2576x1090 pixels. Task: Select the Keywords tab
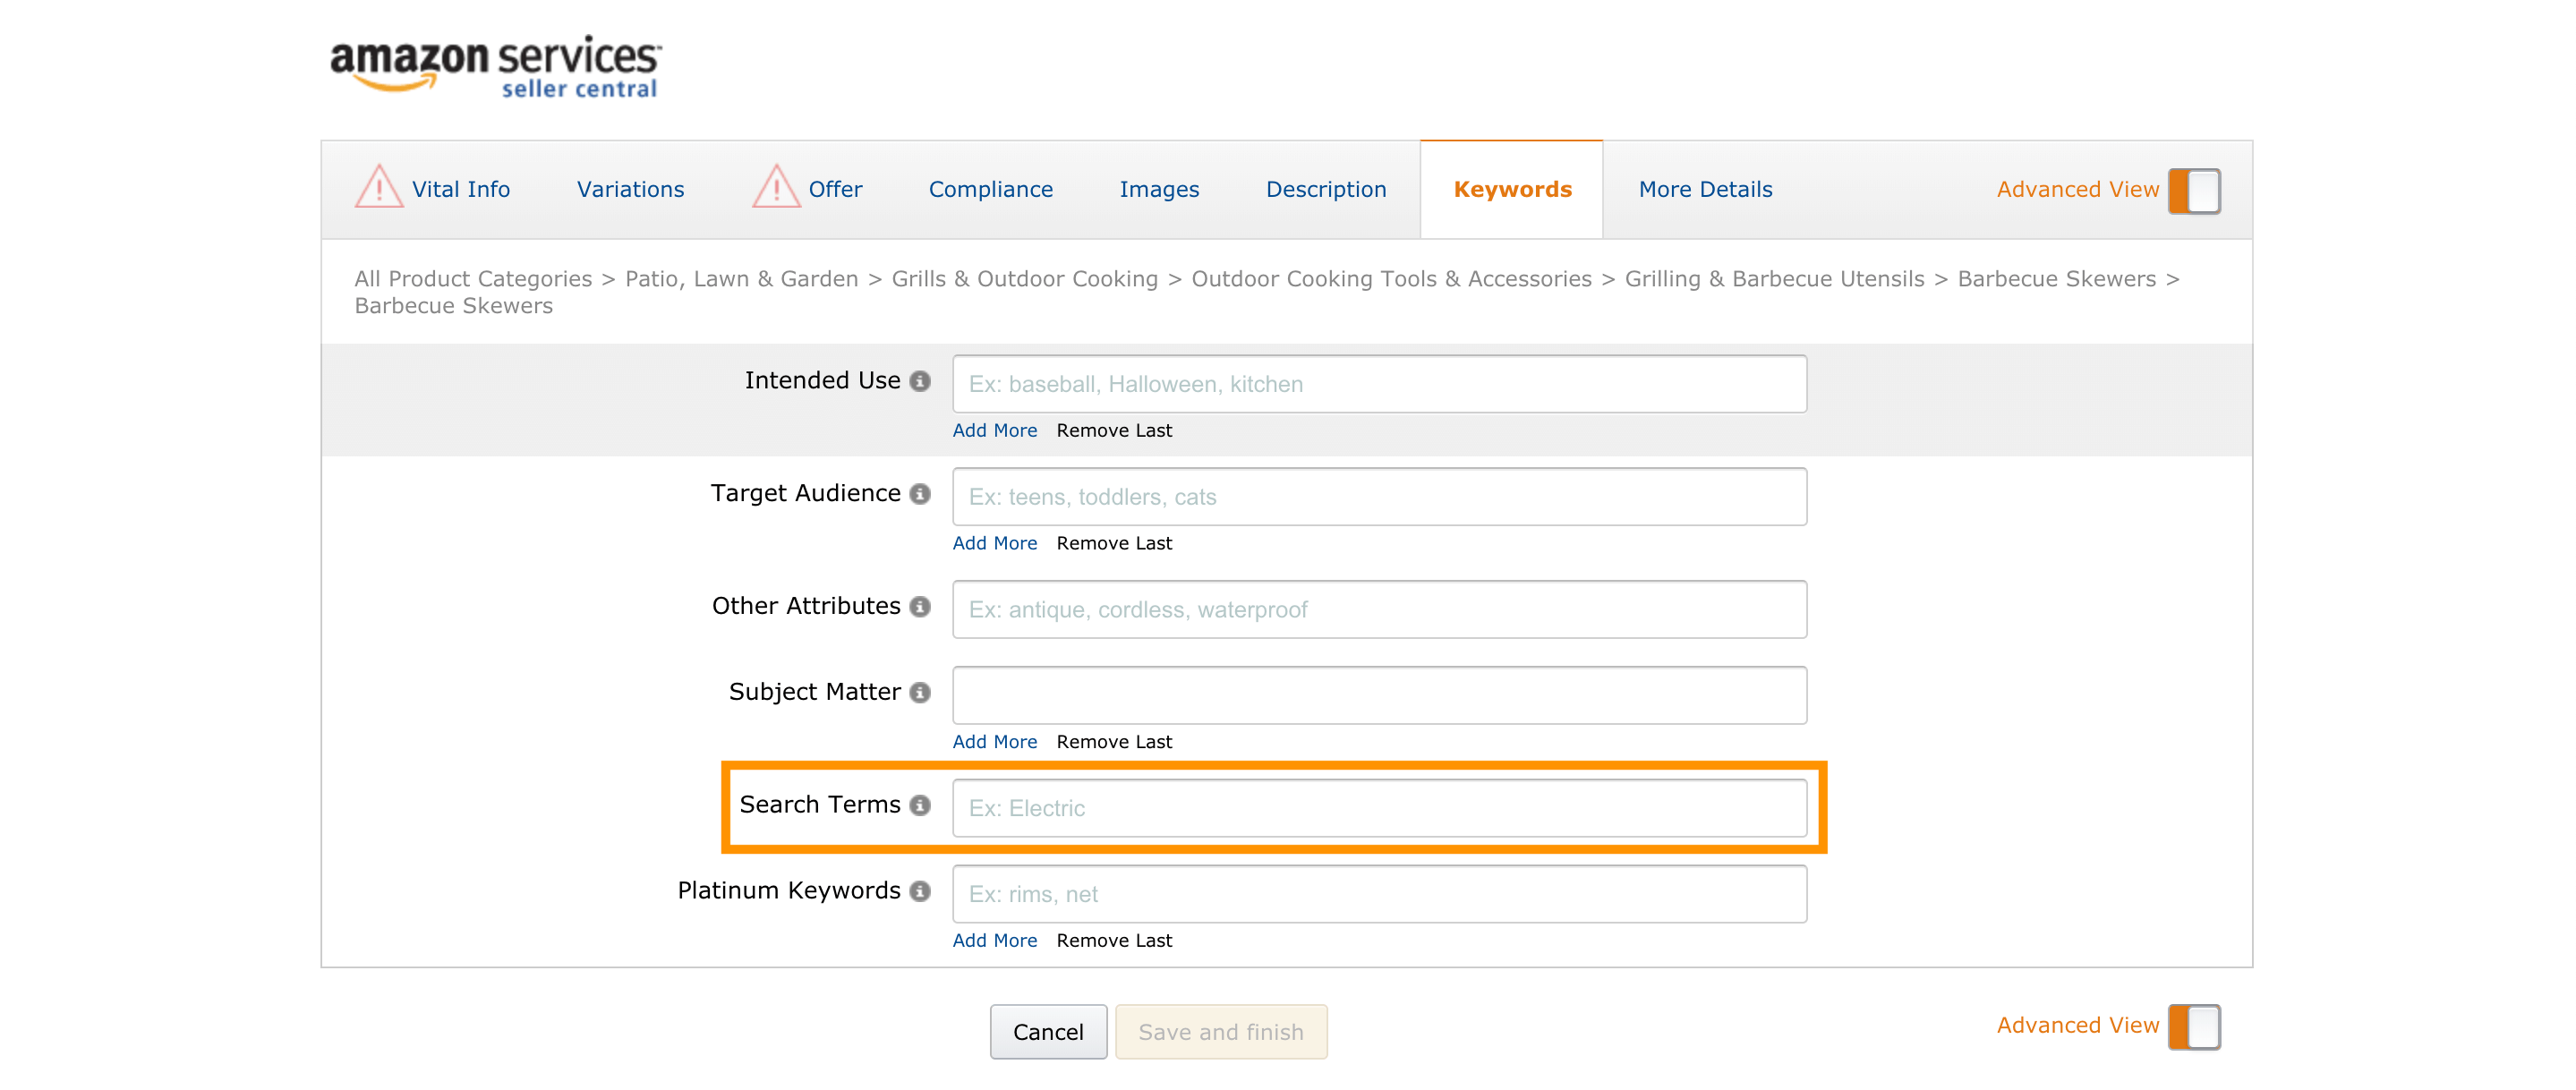[1512, 189]
